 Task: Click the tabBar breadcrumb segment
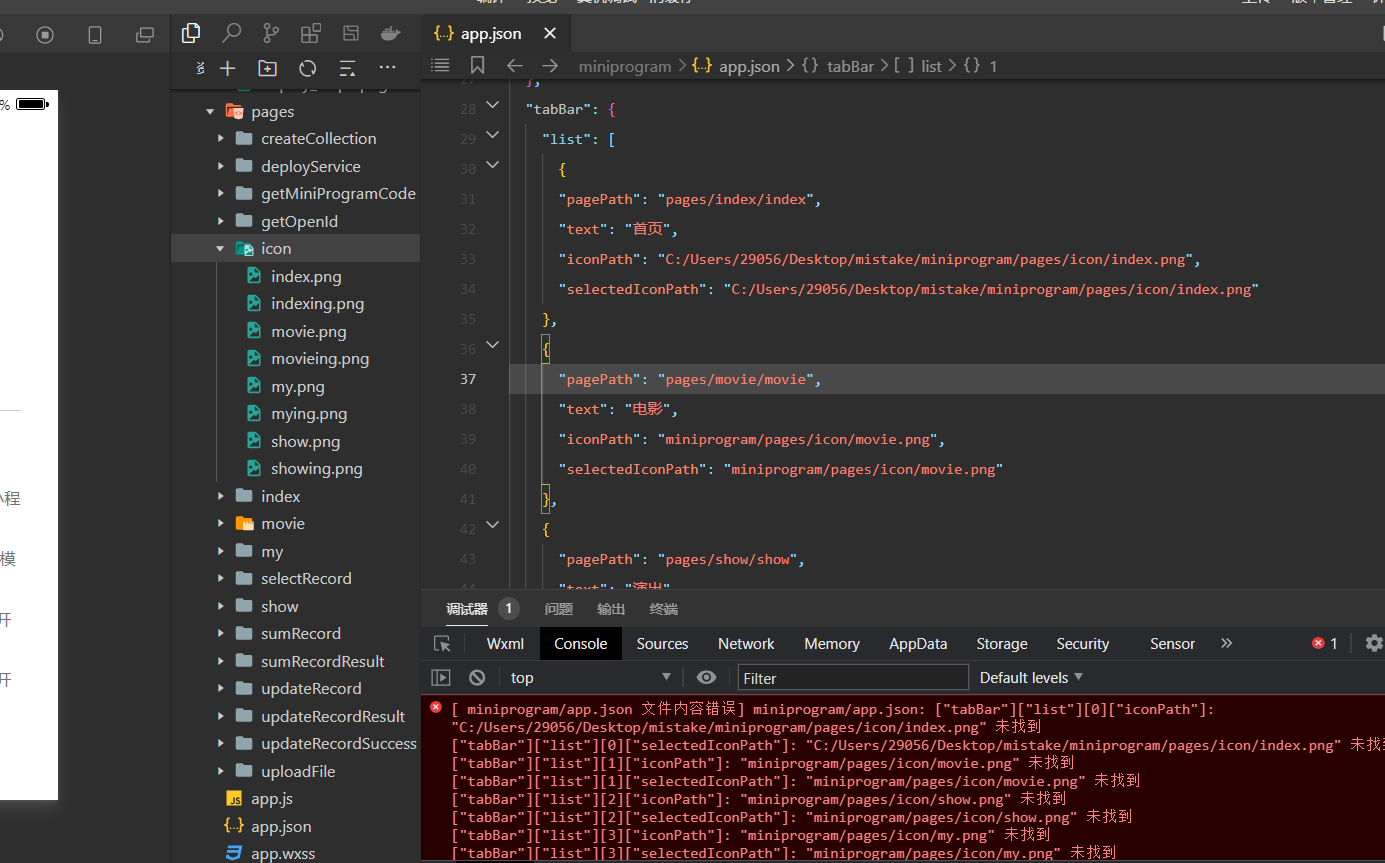click(849, 66)
